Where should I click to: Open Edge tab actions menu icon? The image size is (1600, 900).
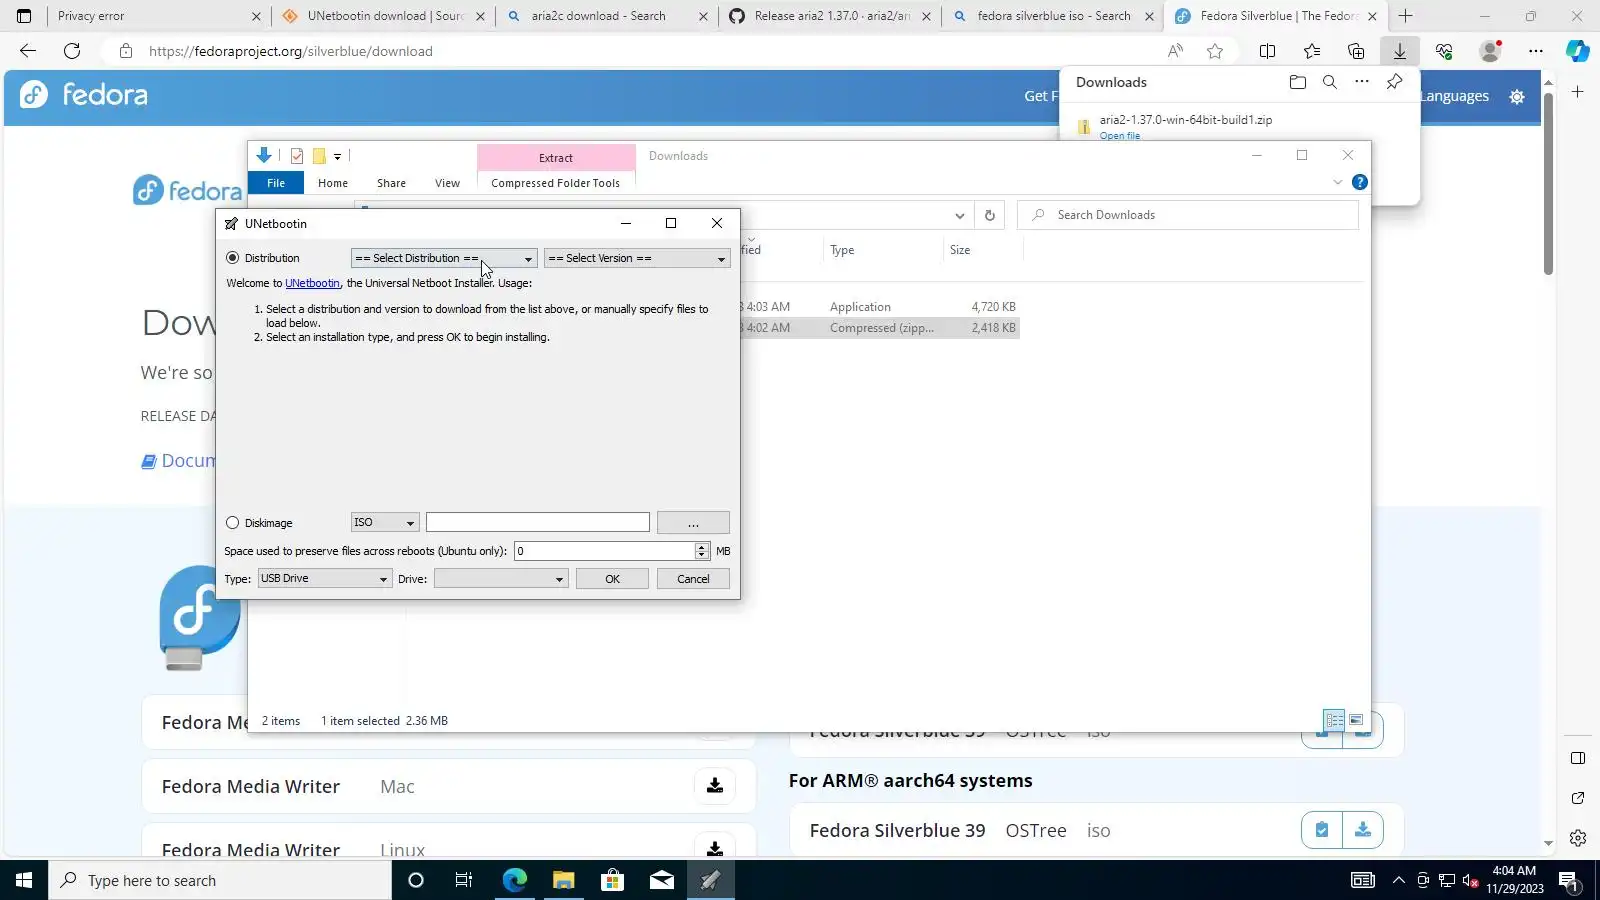[x=24, y=16]
